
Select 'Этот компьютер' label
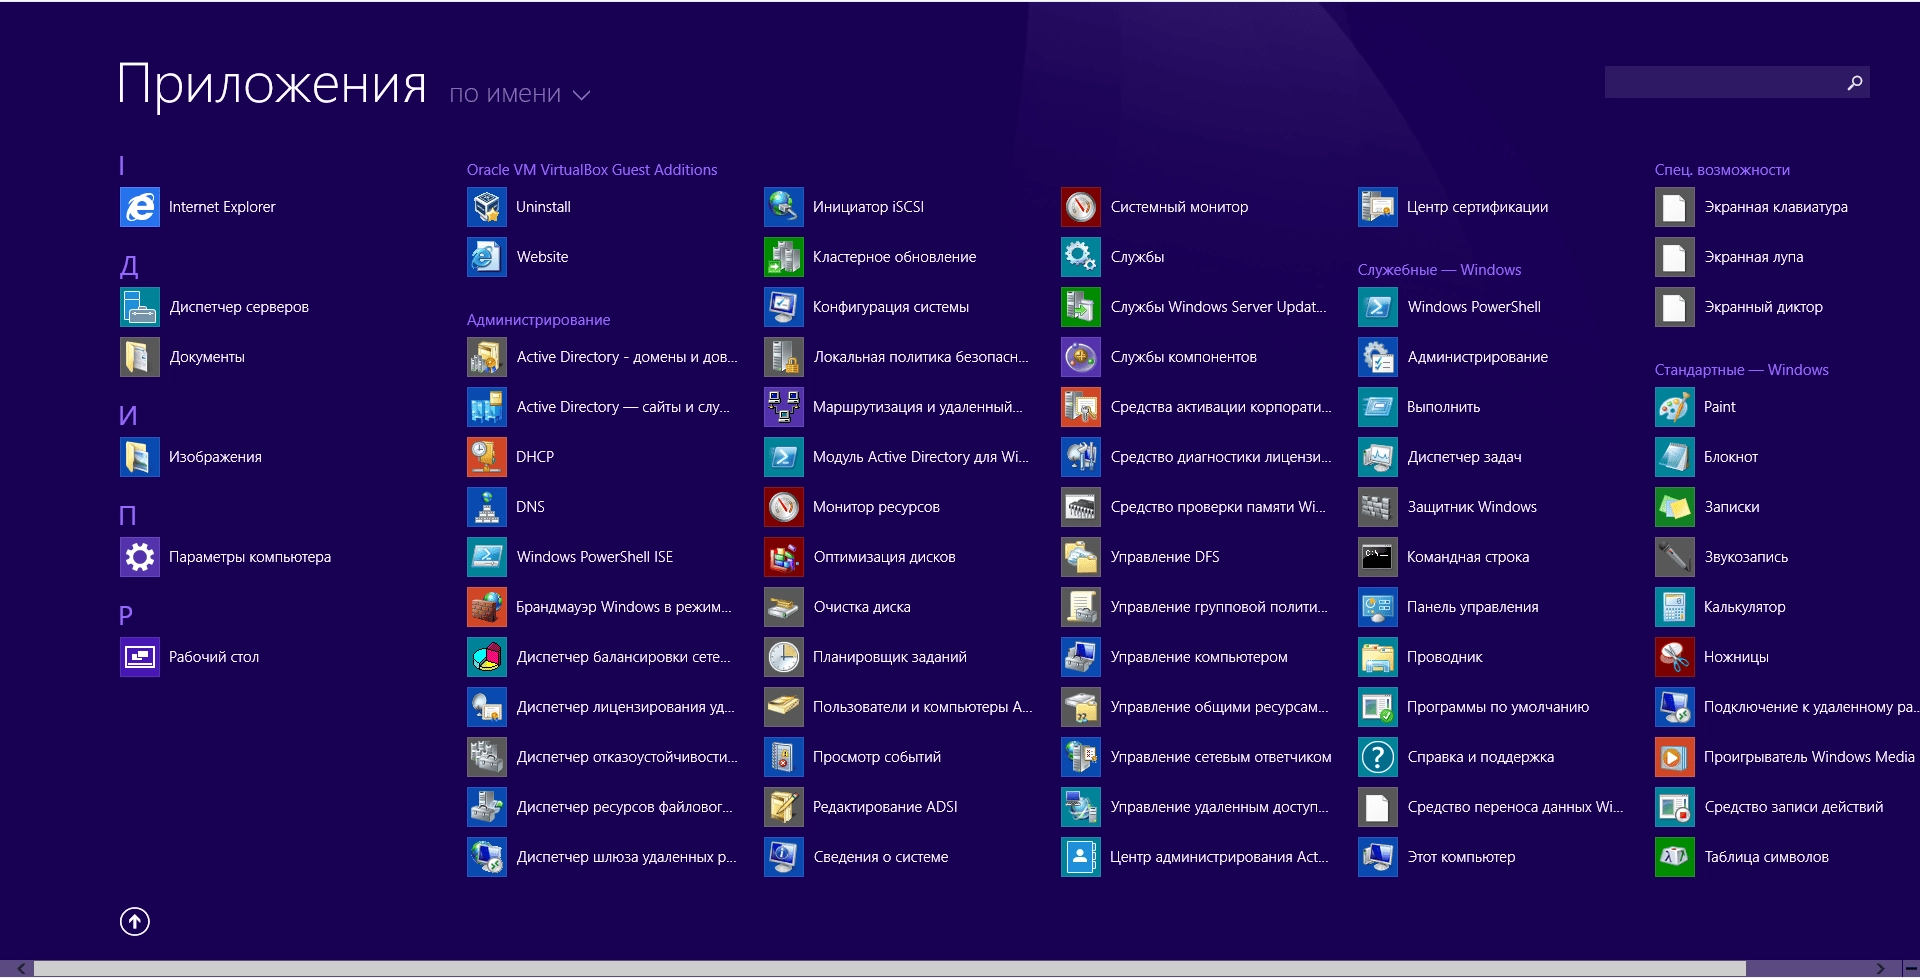pyautogui.click(x=1461, y=857)
